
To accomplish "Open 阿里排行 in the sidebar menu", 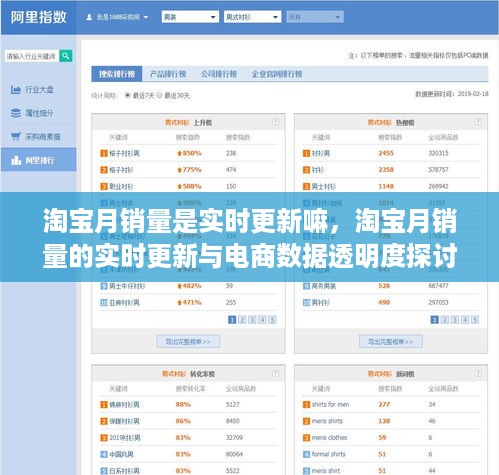I will pos(39,160).
